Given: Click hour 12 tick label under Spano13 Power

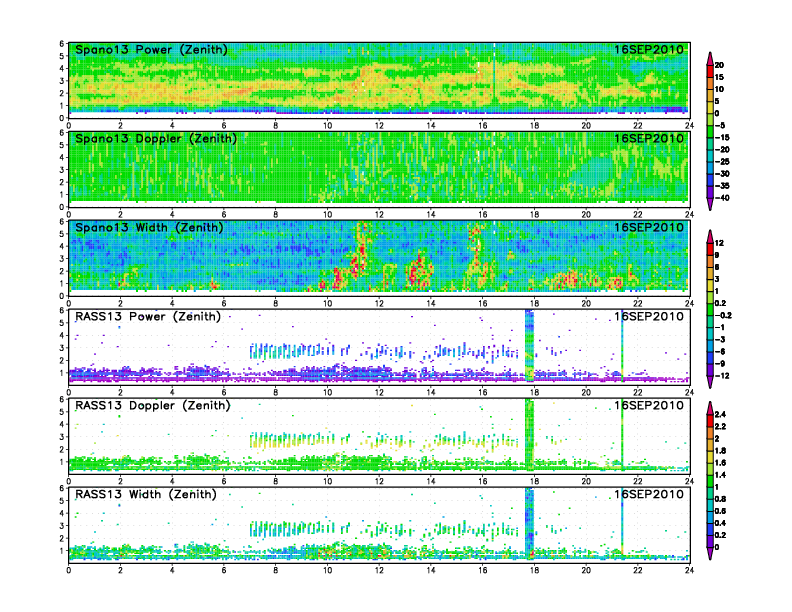Looking at the screenshot, I should coord(379,126).
